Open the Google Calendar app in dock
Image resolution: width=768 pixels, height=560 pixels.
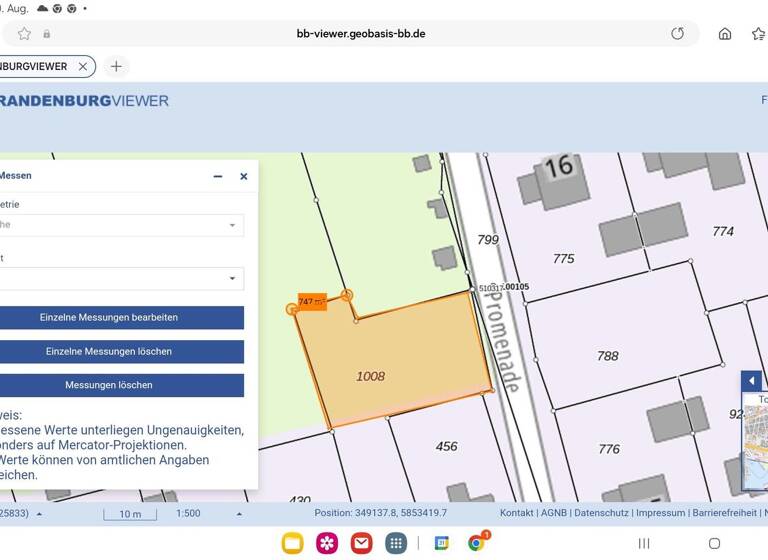point(441,543)
